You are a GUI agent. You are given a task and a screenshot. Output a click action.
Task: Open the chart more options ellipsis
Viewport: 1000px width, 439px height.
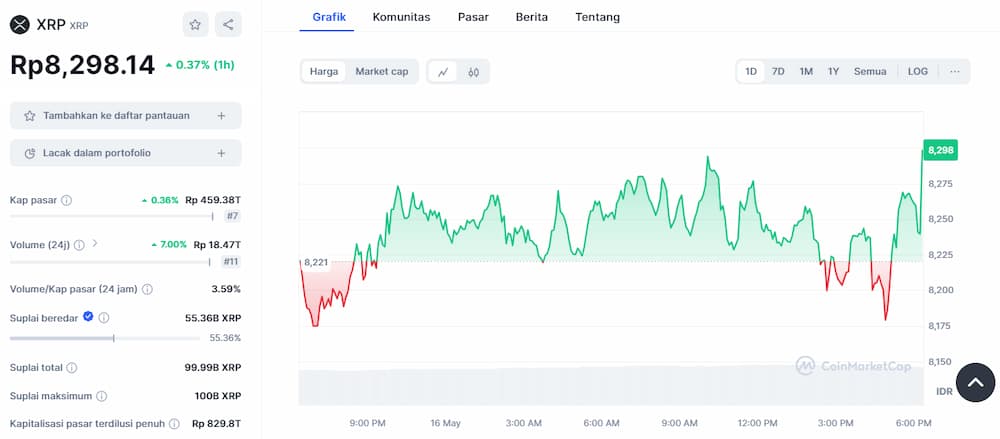pyautogui.click(x=954, y=71)
